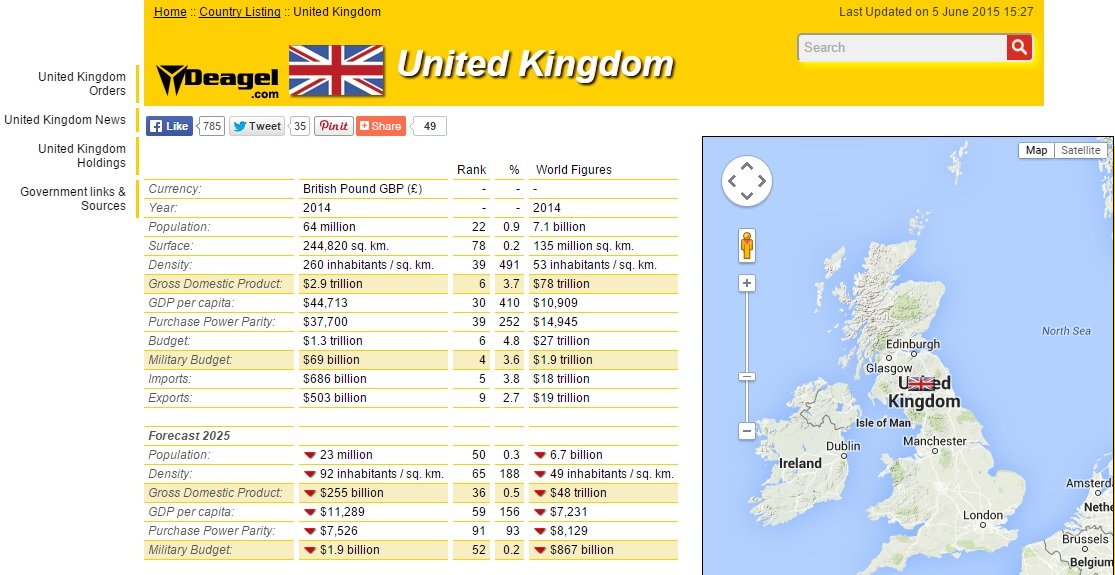
Task: Like the page on Facebook
Action: pyautogui.click(x=169, y=126)
